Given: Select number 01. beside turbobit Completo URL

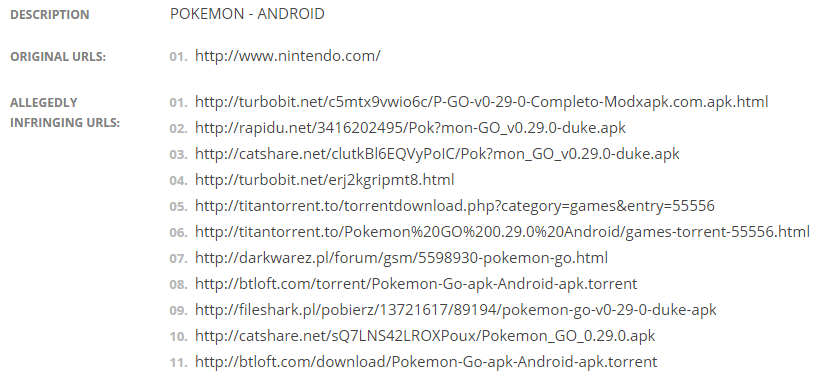Looking at the screenshot, I should coord(178,102).
